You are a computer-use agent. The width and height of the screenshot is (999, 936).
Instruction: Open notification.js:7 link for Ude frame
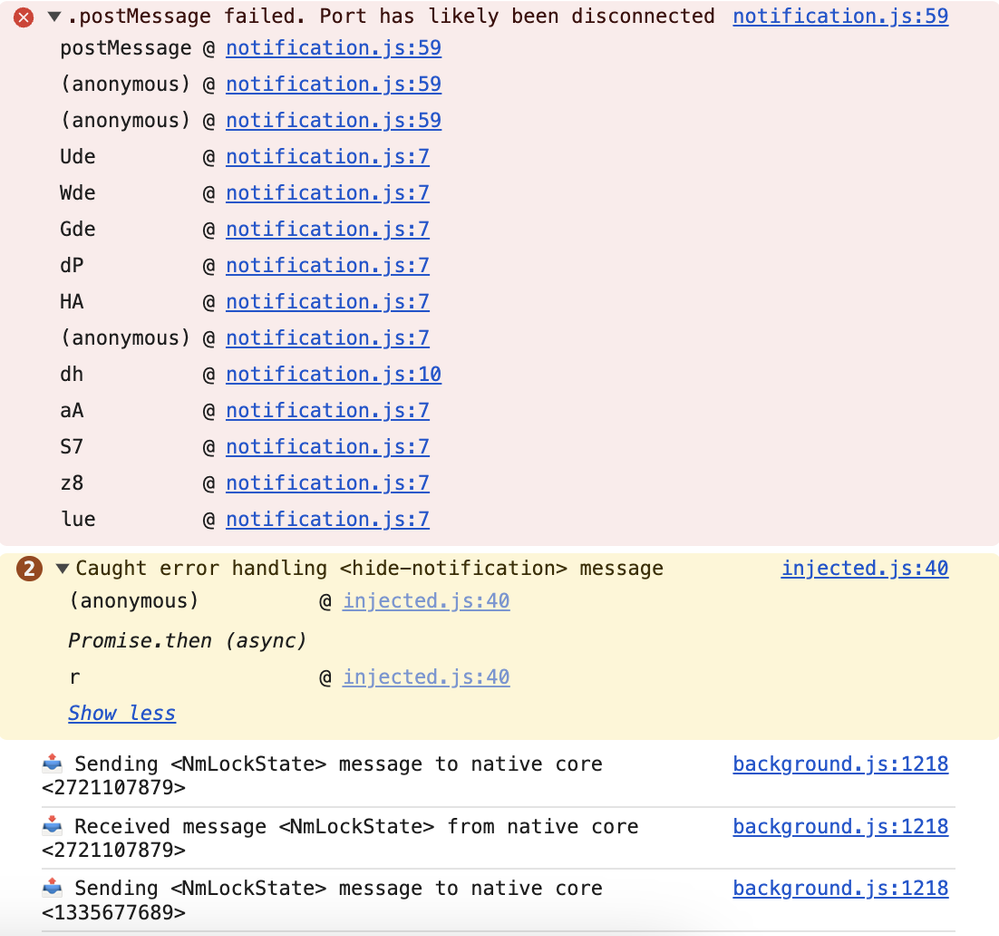pyautogui.click(x=327, y=157)
